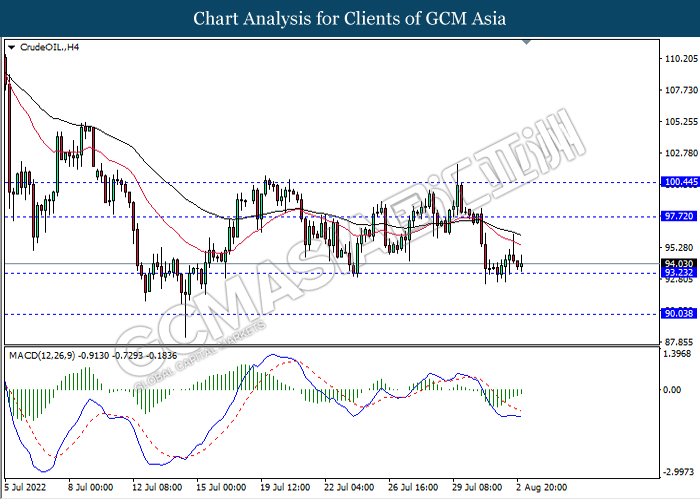This screenshot has height=500, width=700.
Task: Select the 97.720 price level label
Action: tap(679, 217)
